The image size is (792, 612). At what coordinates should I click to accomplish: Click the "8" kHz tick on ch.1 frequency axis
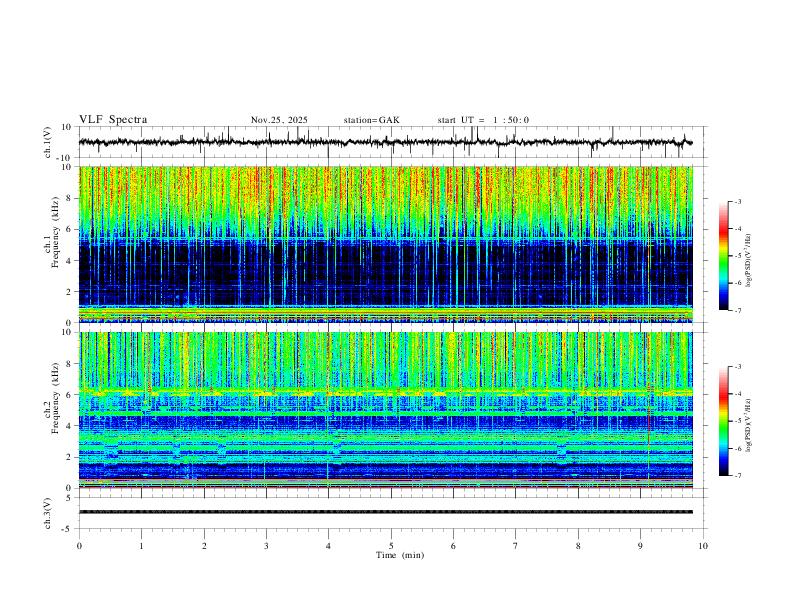pyautogui.click(x=69, y=198)
